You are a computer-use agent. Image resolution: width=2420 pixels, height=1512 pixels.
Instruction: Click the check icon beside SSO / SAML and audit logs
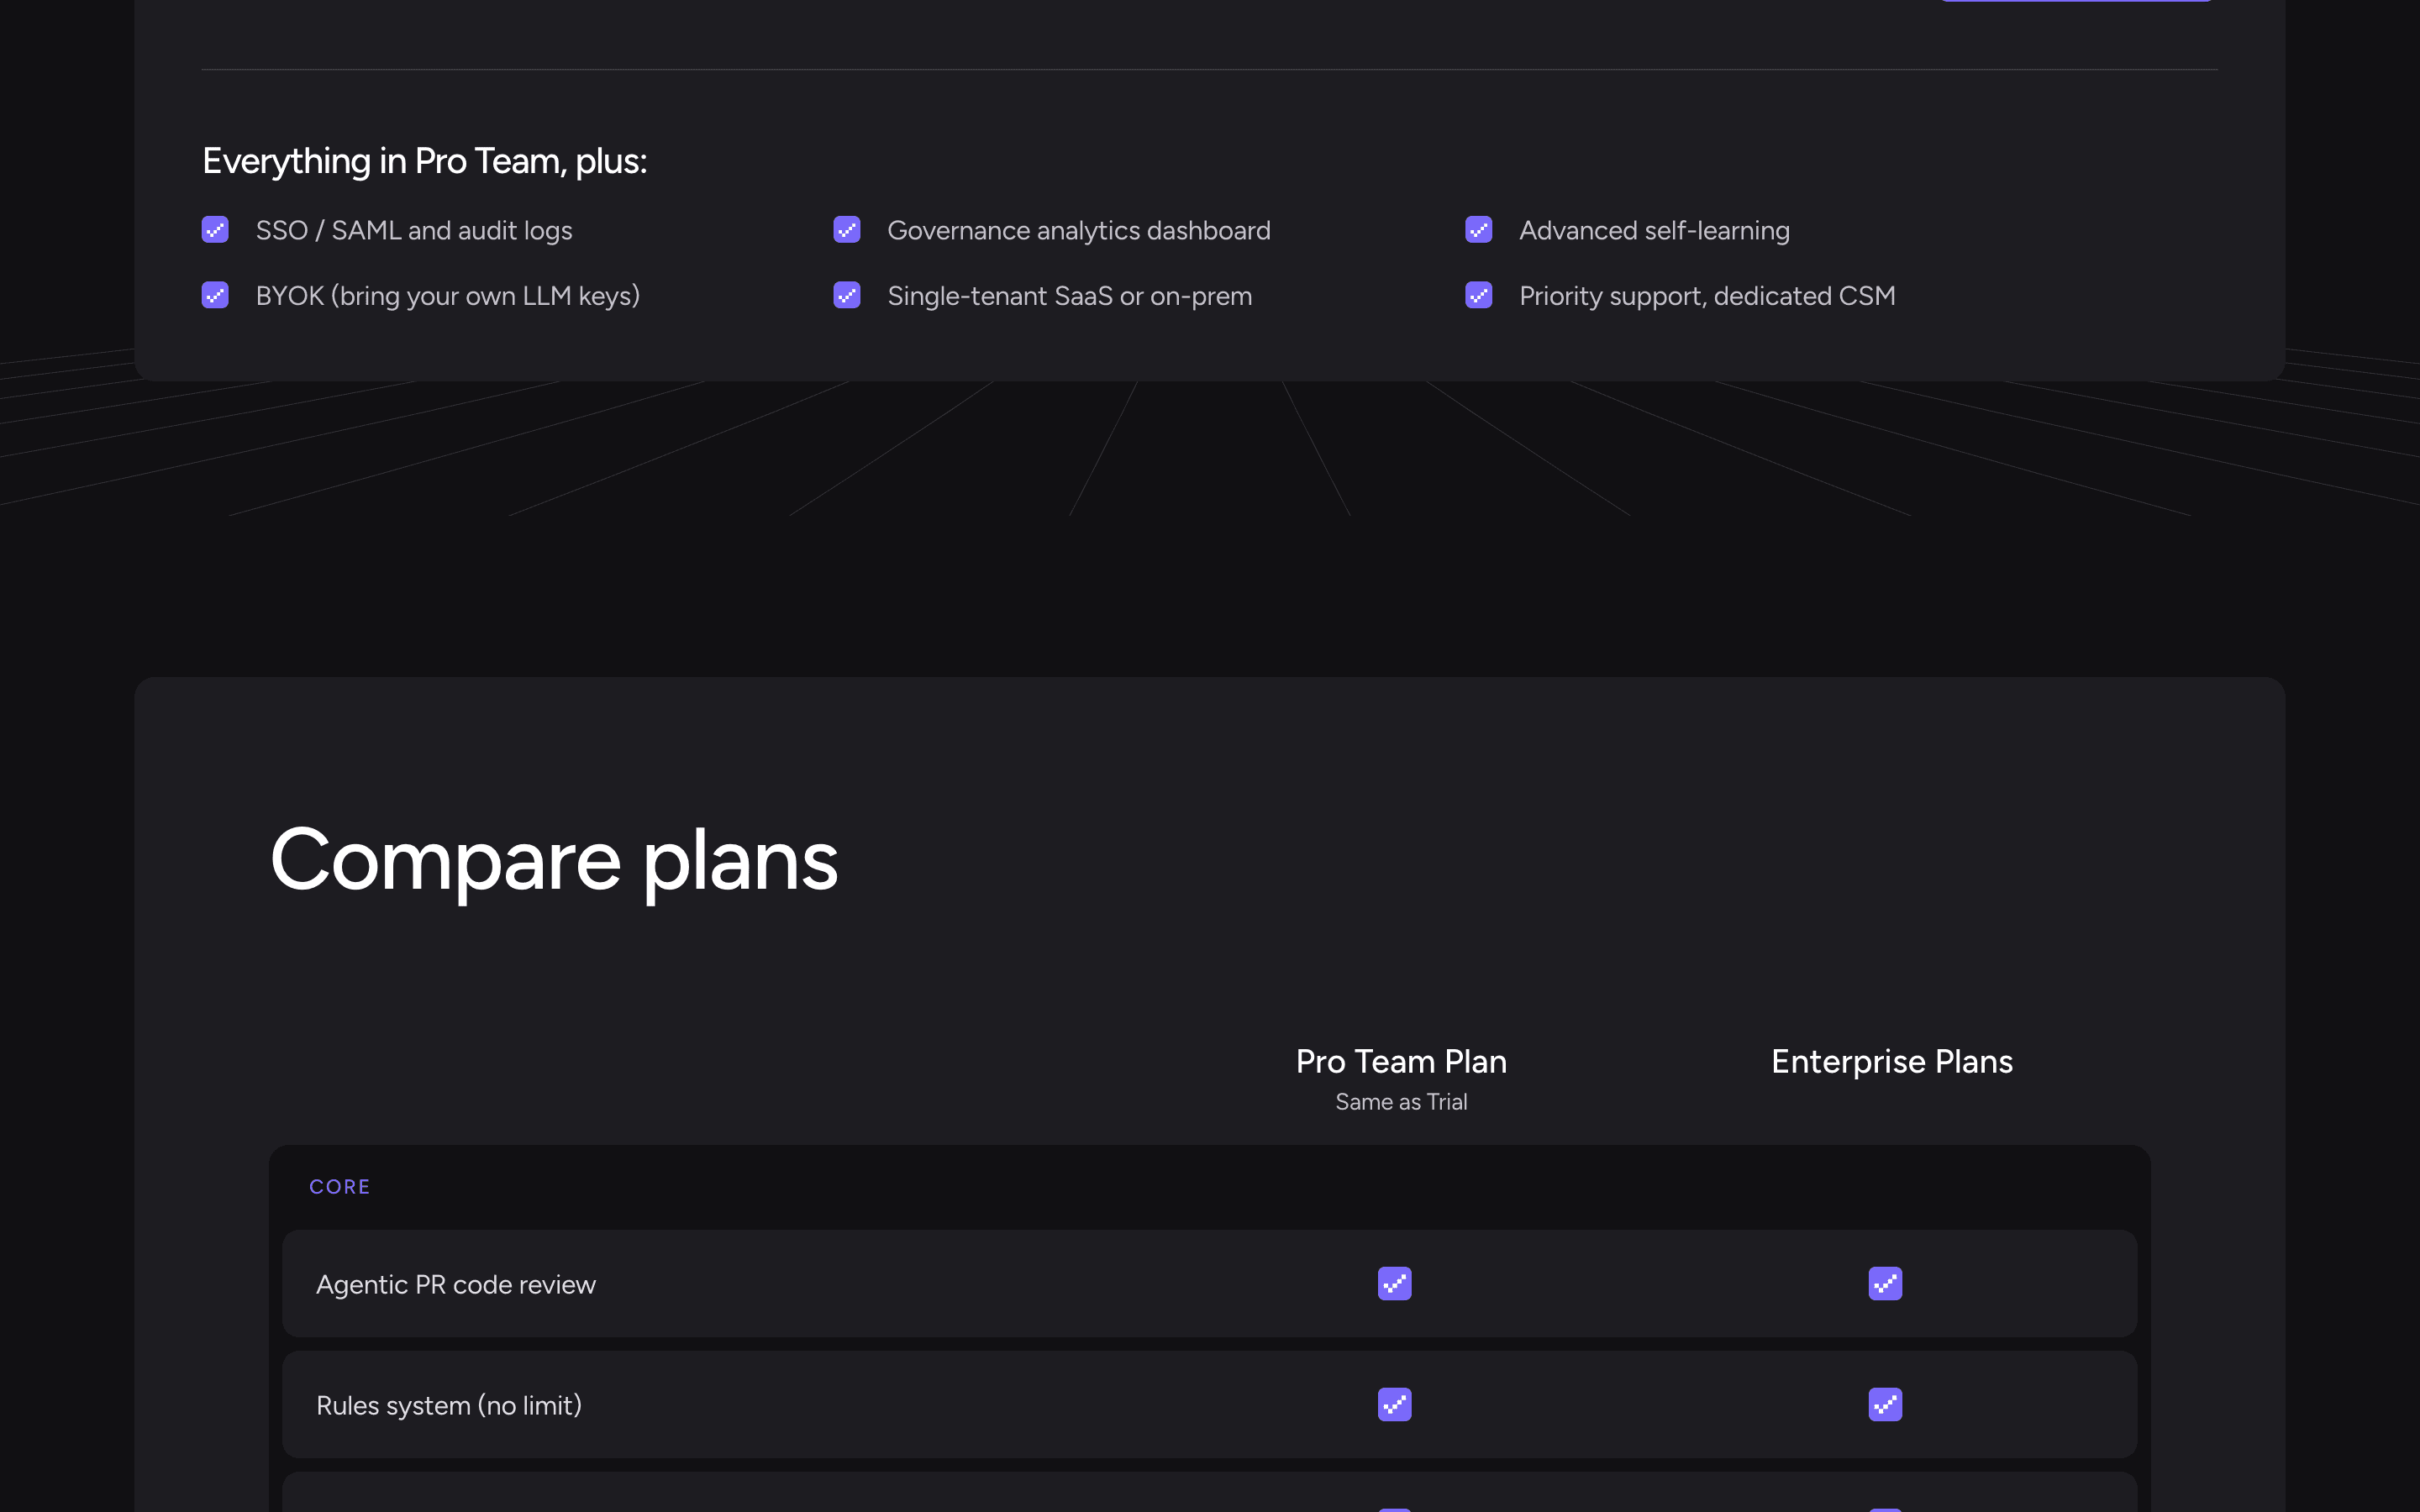pyautogui.click(x=215, y=230)
